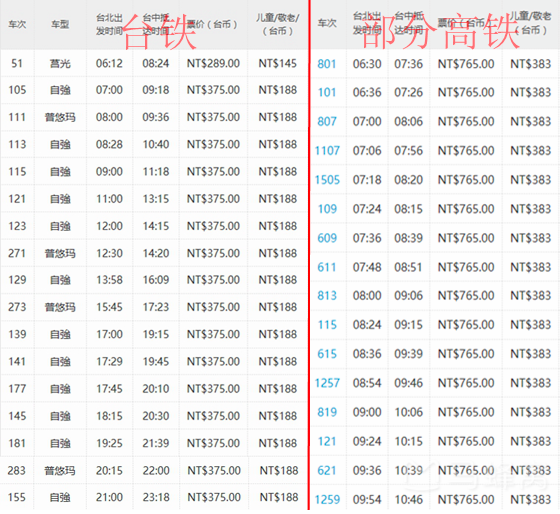Select arrival time 09:18
Image resolution: width=560 pixels, height=514 pixels.
(x=156, y=90)
